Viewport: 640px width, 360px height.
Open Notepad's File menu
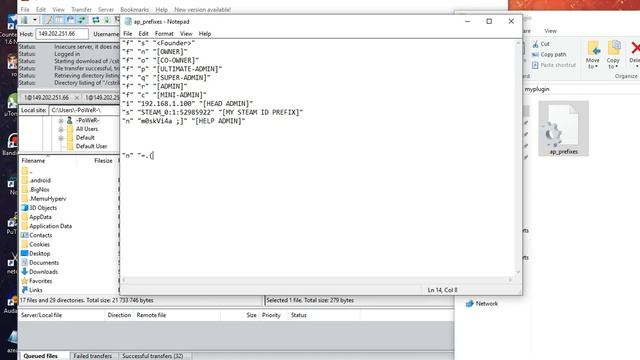[x=128, y=33]
